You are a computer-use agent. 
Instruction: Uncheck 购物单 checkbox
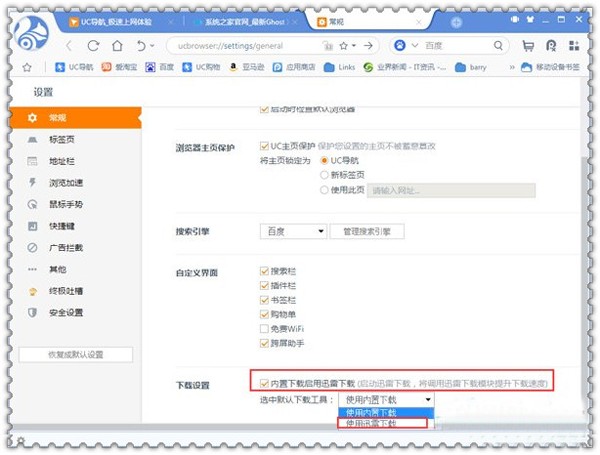pos(264,315)
